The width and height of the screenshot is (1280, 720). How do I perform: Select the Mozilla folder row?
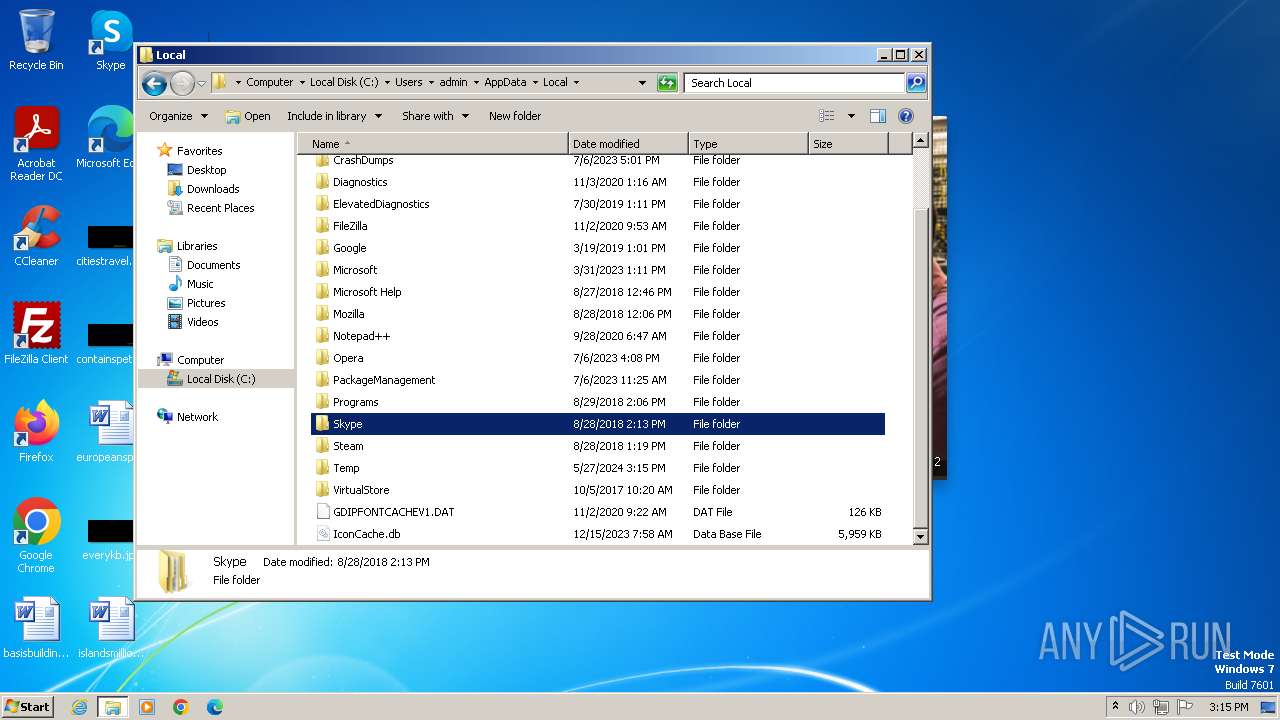598,314
